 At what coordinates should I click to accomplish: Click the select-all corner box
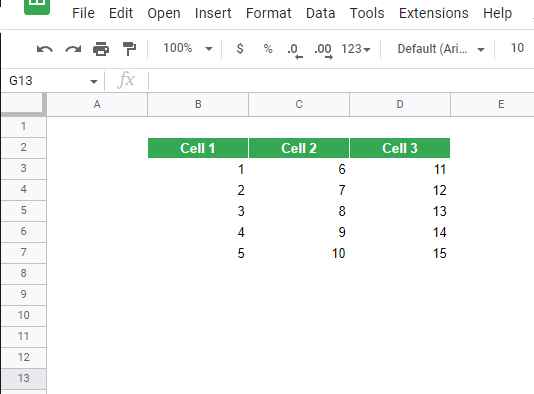coord(23,104)
